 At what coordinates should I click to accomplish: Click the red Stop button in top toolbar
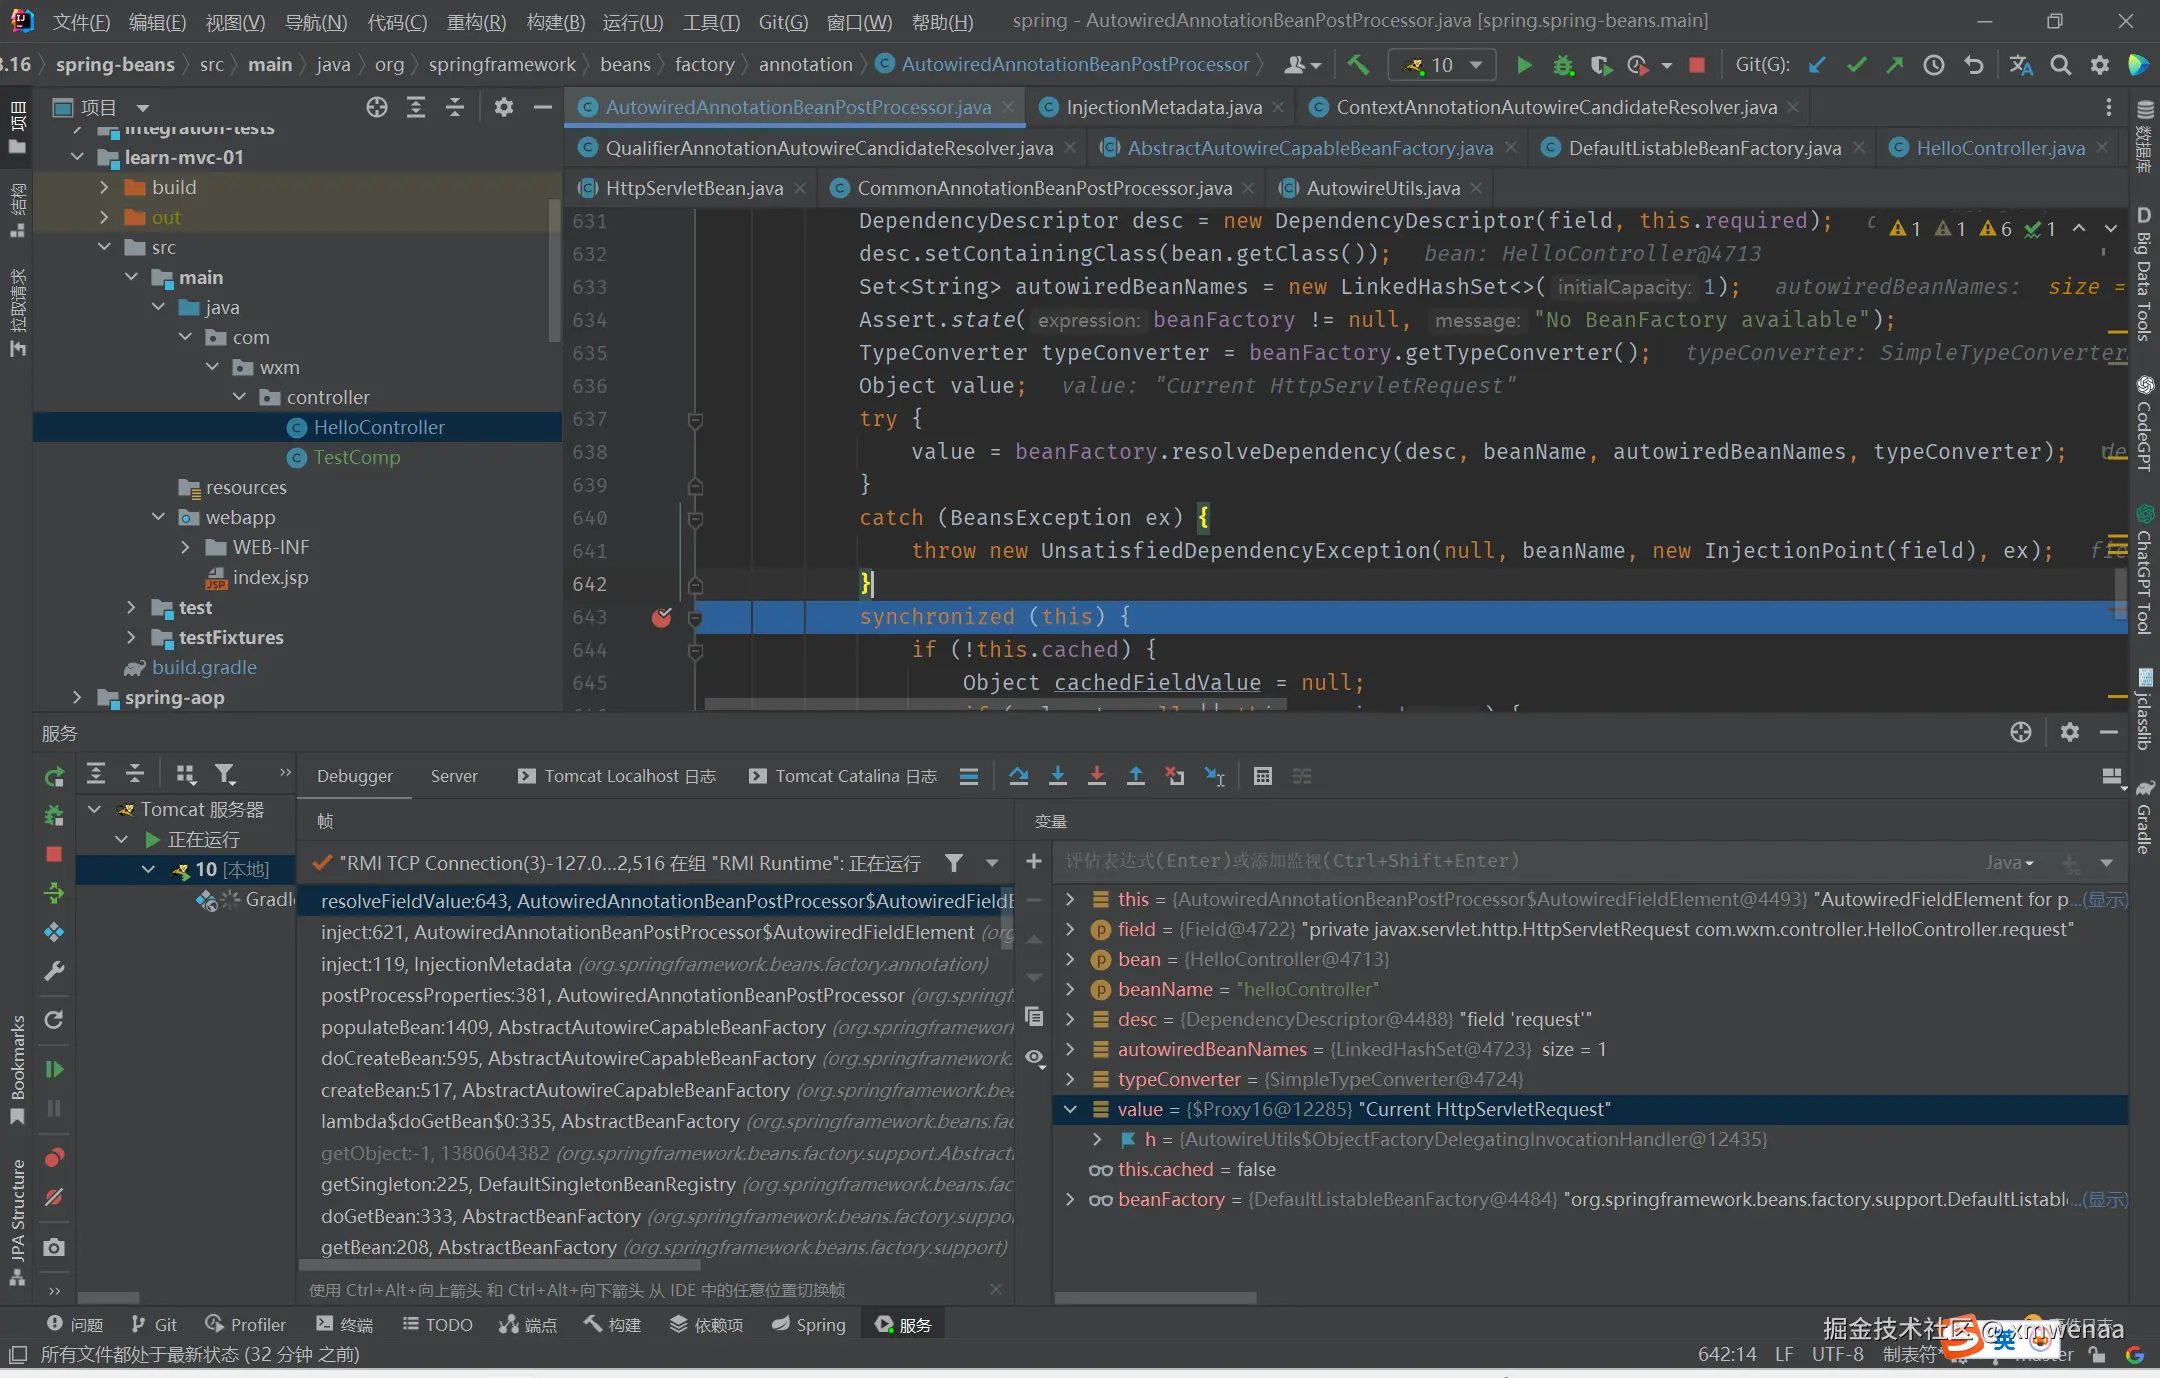point(1697,65)
